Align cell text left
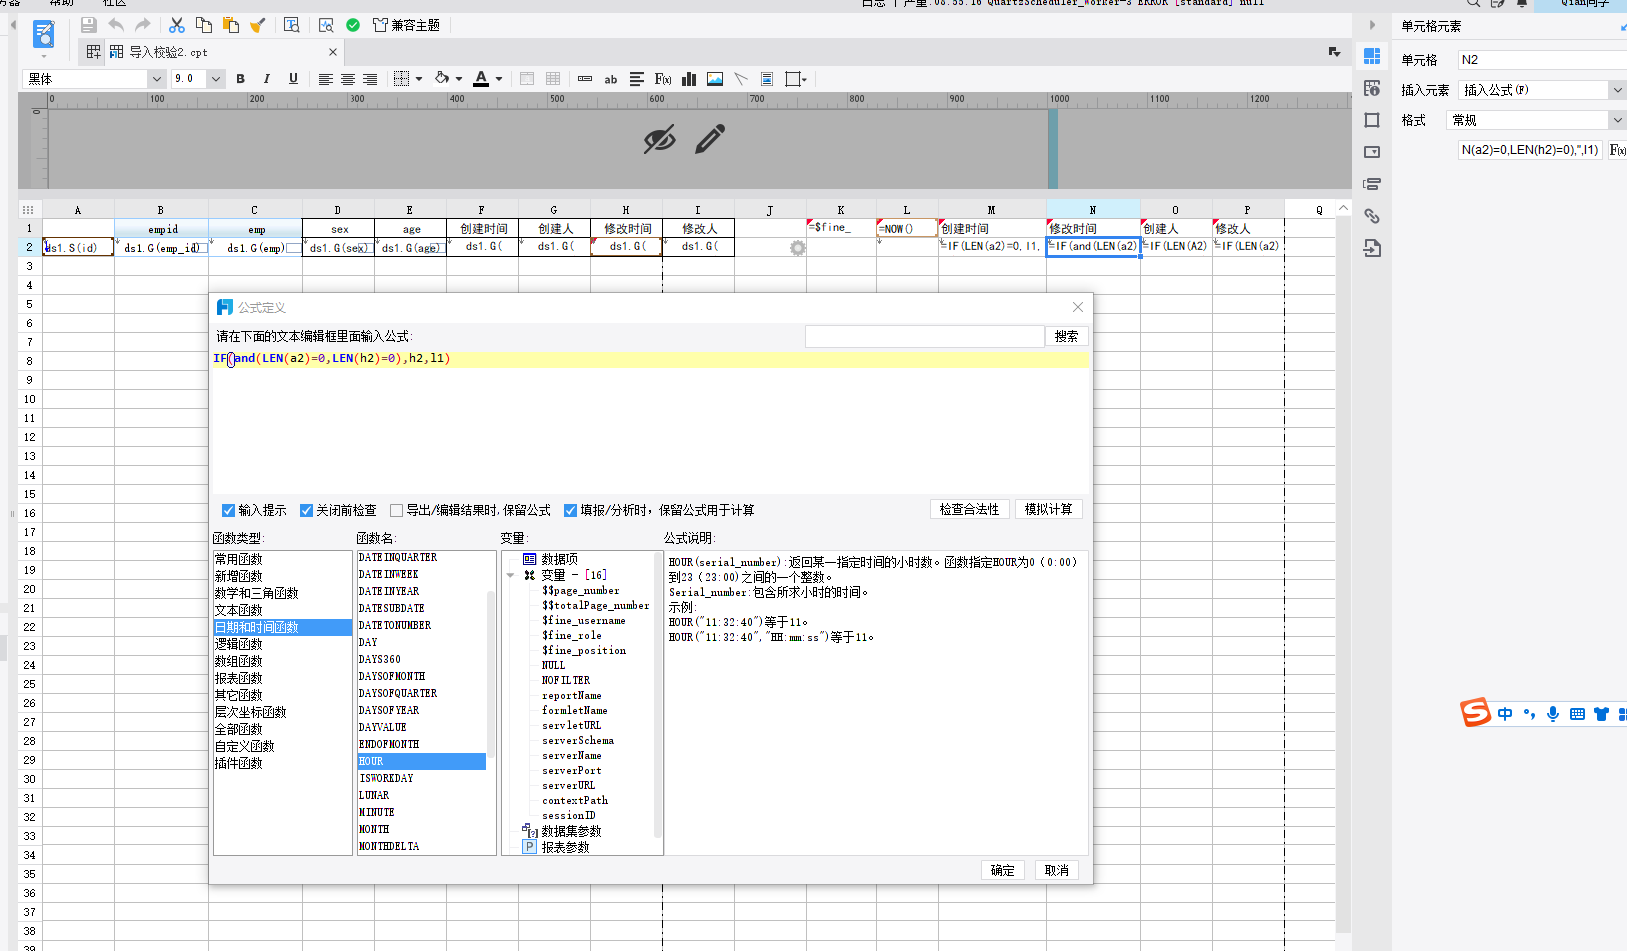This screenshot has height=951, width=1627. [326, 79]
